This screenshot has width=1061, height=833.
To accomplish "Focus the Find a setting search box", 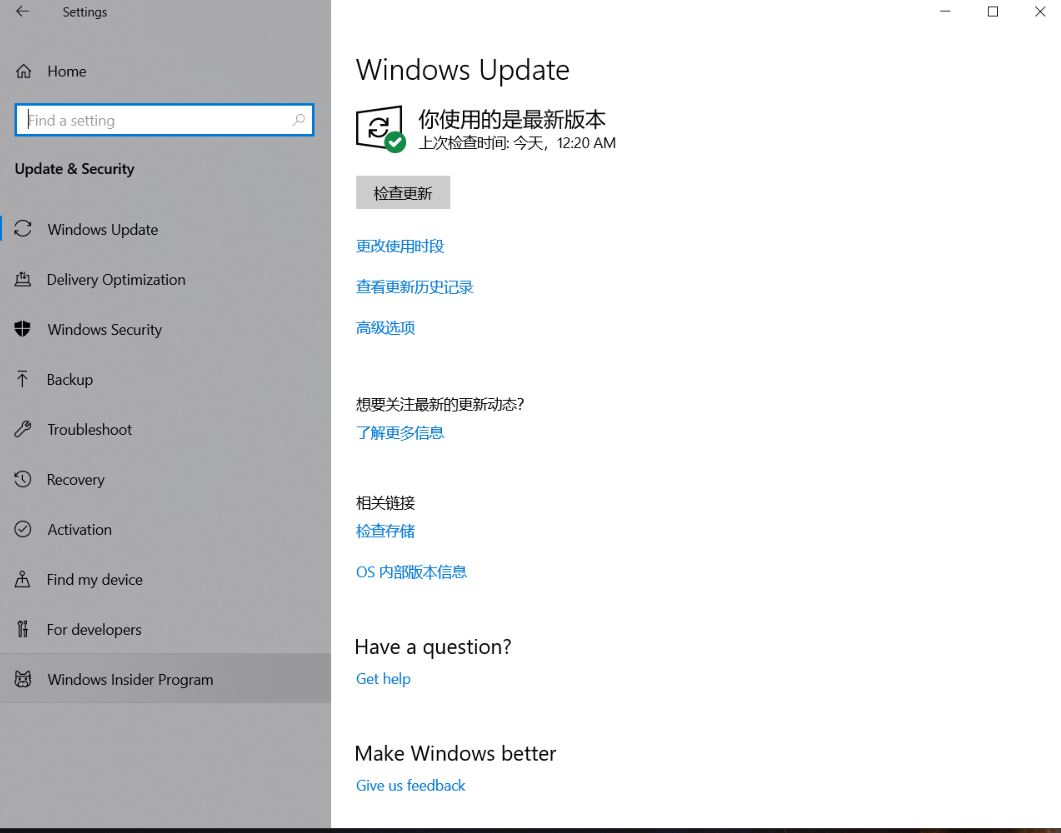I will tap(164, 120).
